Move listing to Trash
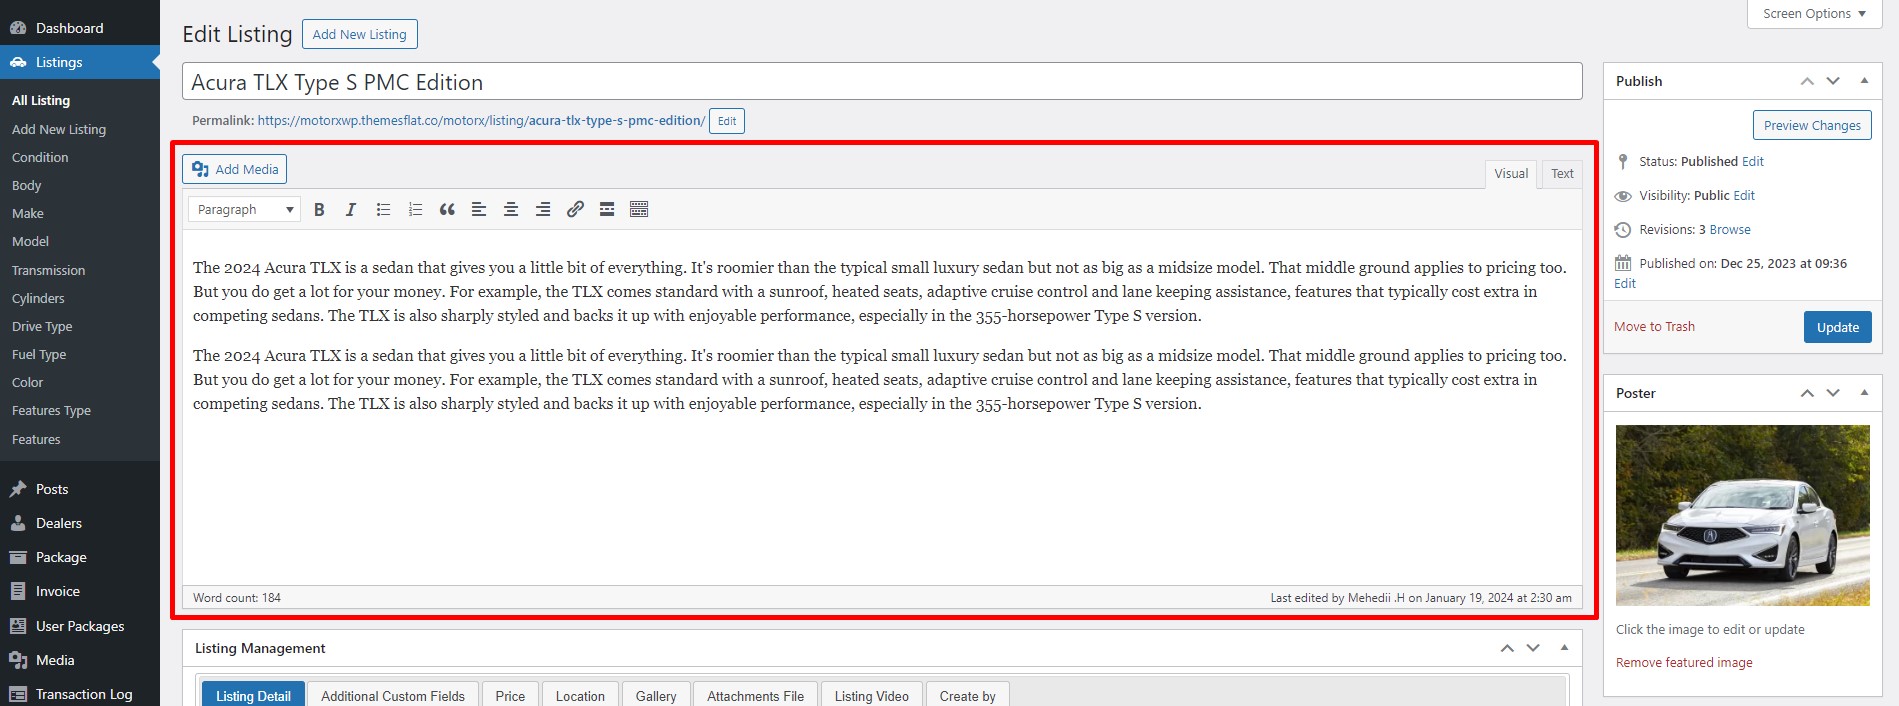1899x706 pixels. (1654, 327)
